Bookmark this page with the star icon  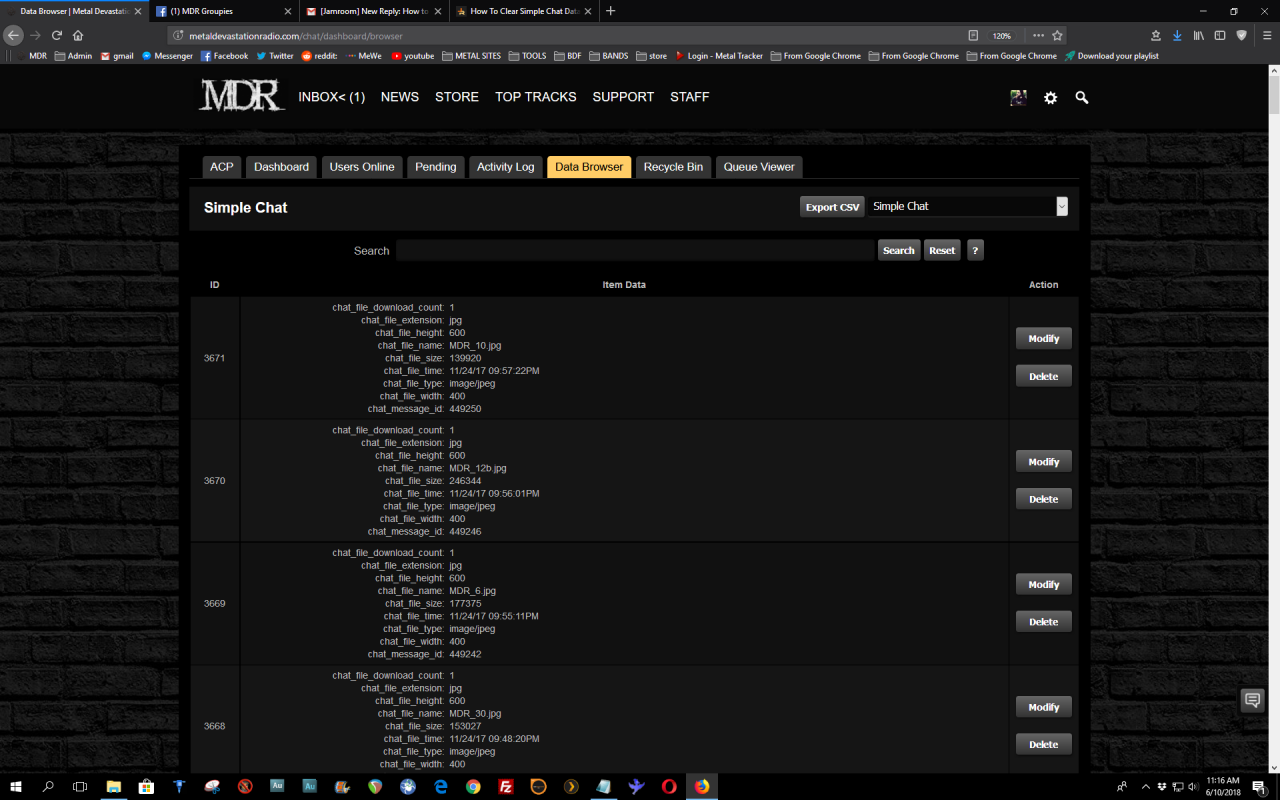(x=1057, y=35)
